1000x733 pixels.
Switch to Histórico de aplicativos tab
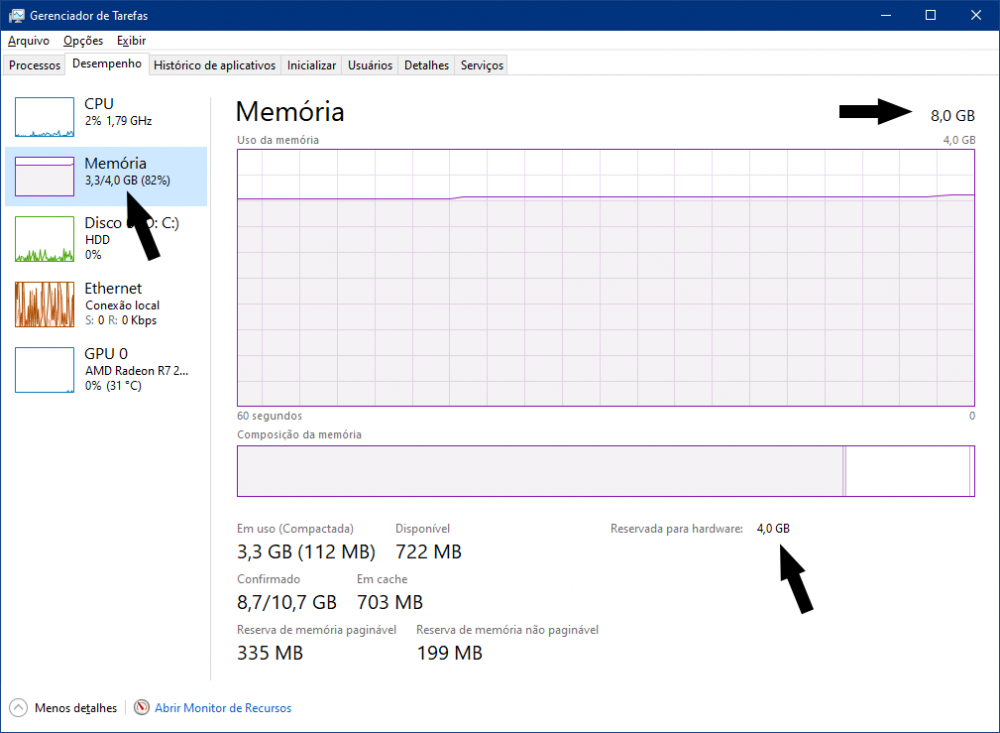point(214,65)
